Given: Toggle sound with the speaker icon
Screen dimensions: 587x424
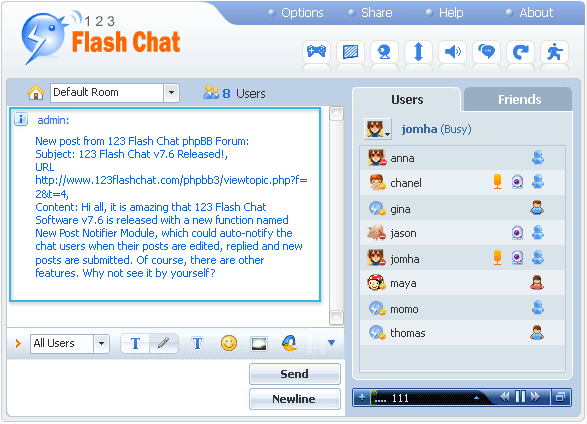Looking at the screenshot, I should click(453, 52).
